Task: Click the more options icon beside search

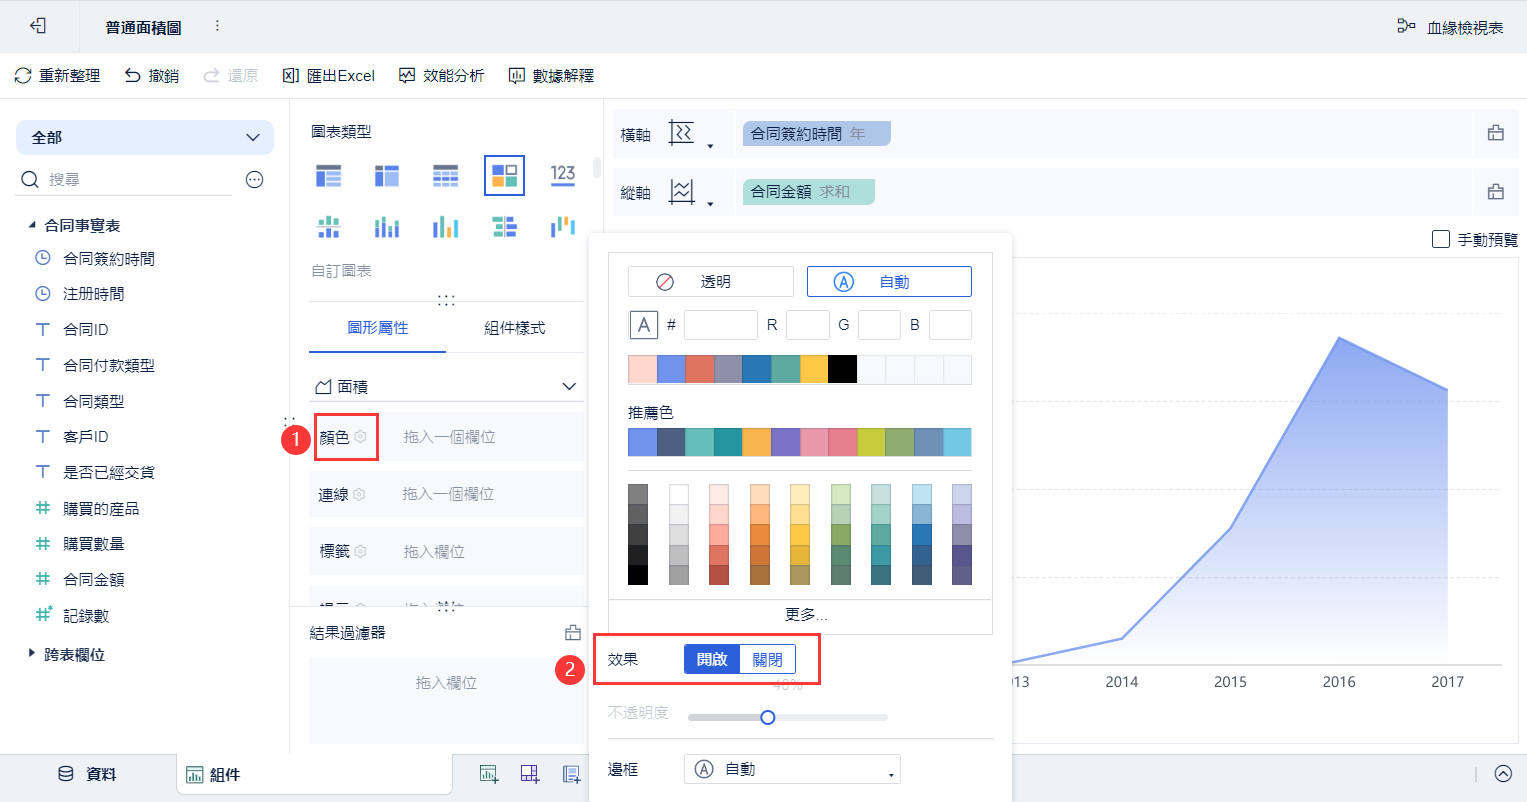Action: [255, 180]
